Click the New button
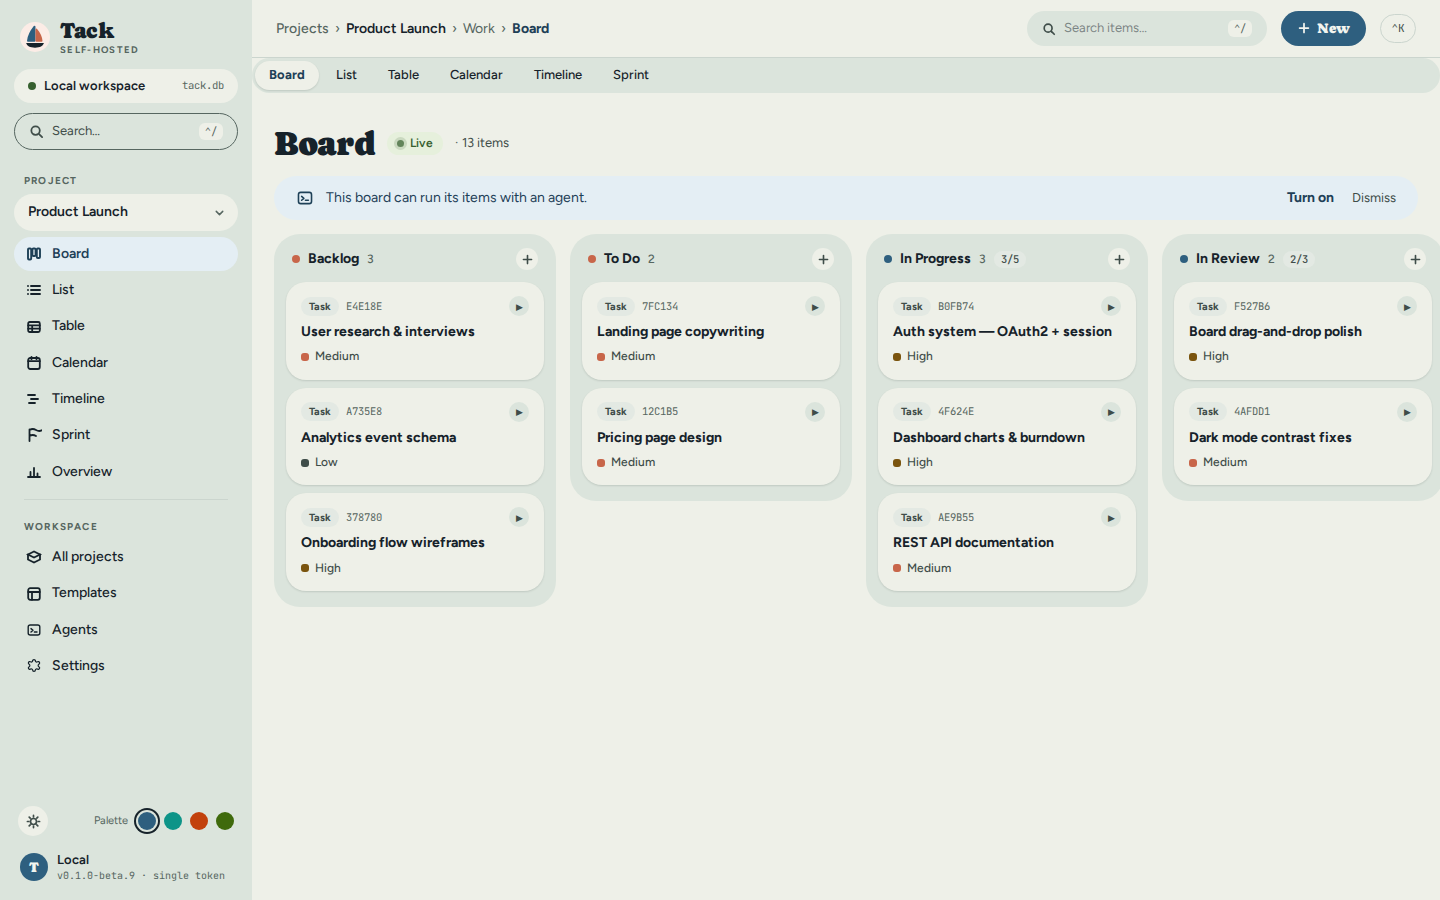This screenshot has width=1440, height=900. tap(1323, 28)
